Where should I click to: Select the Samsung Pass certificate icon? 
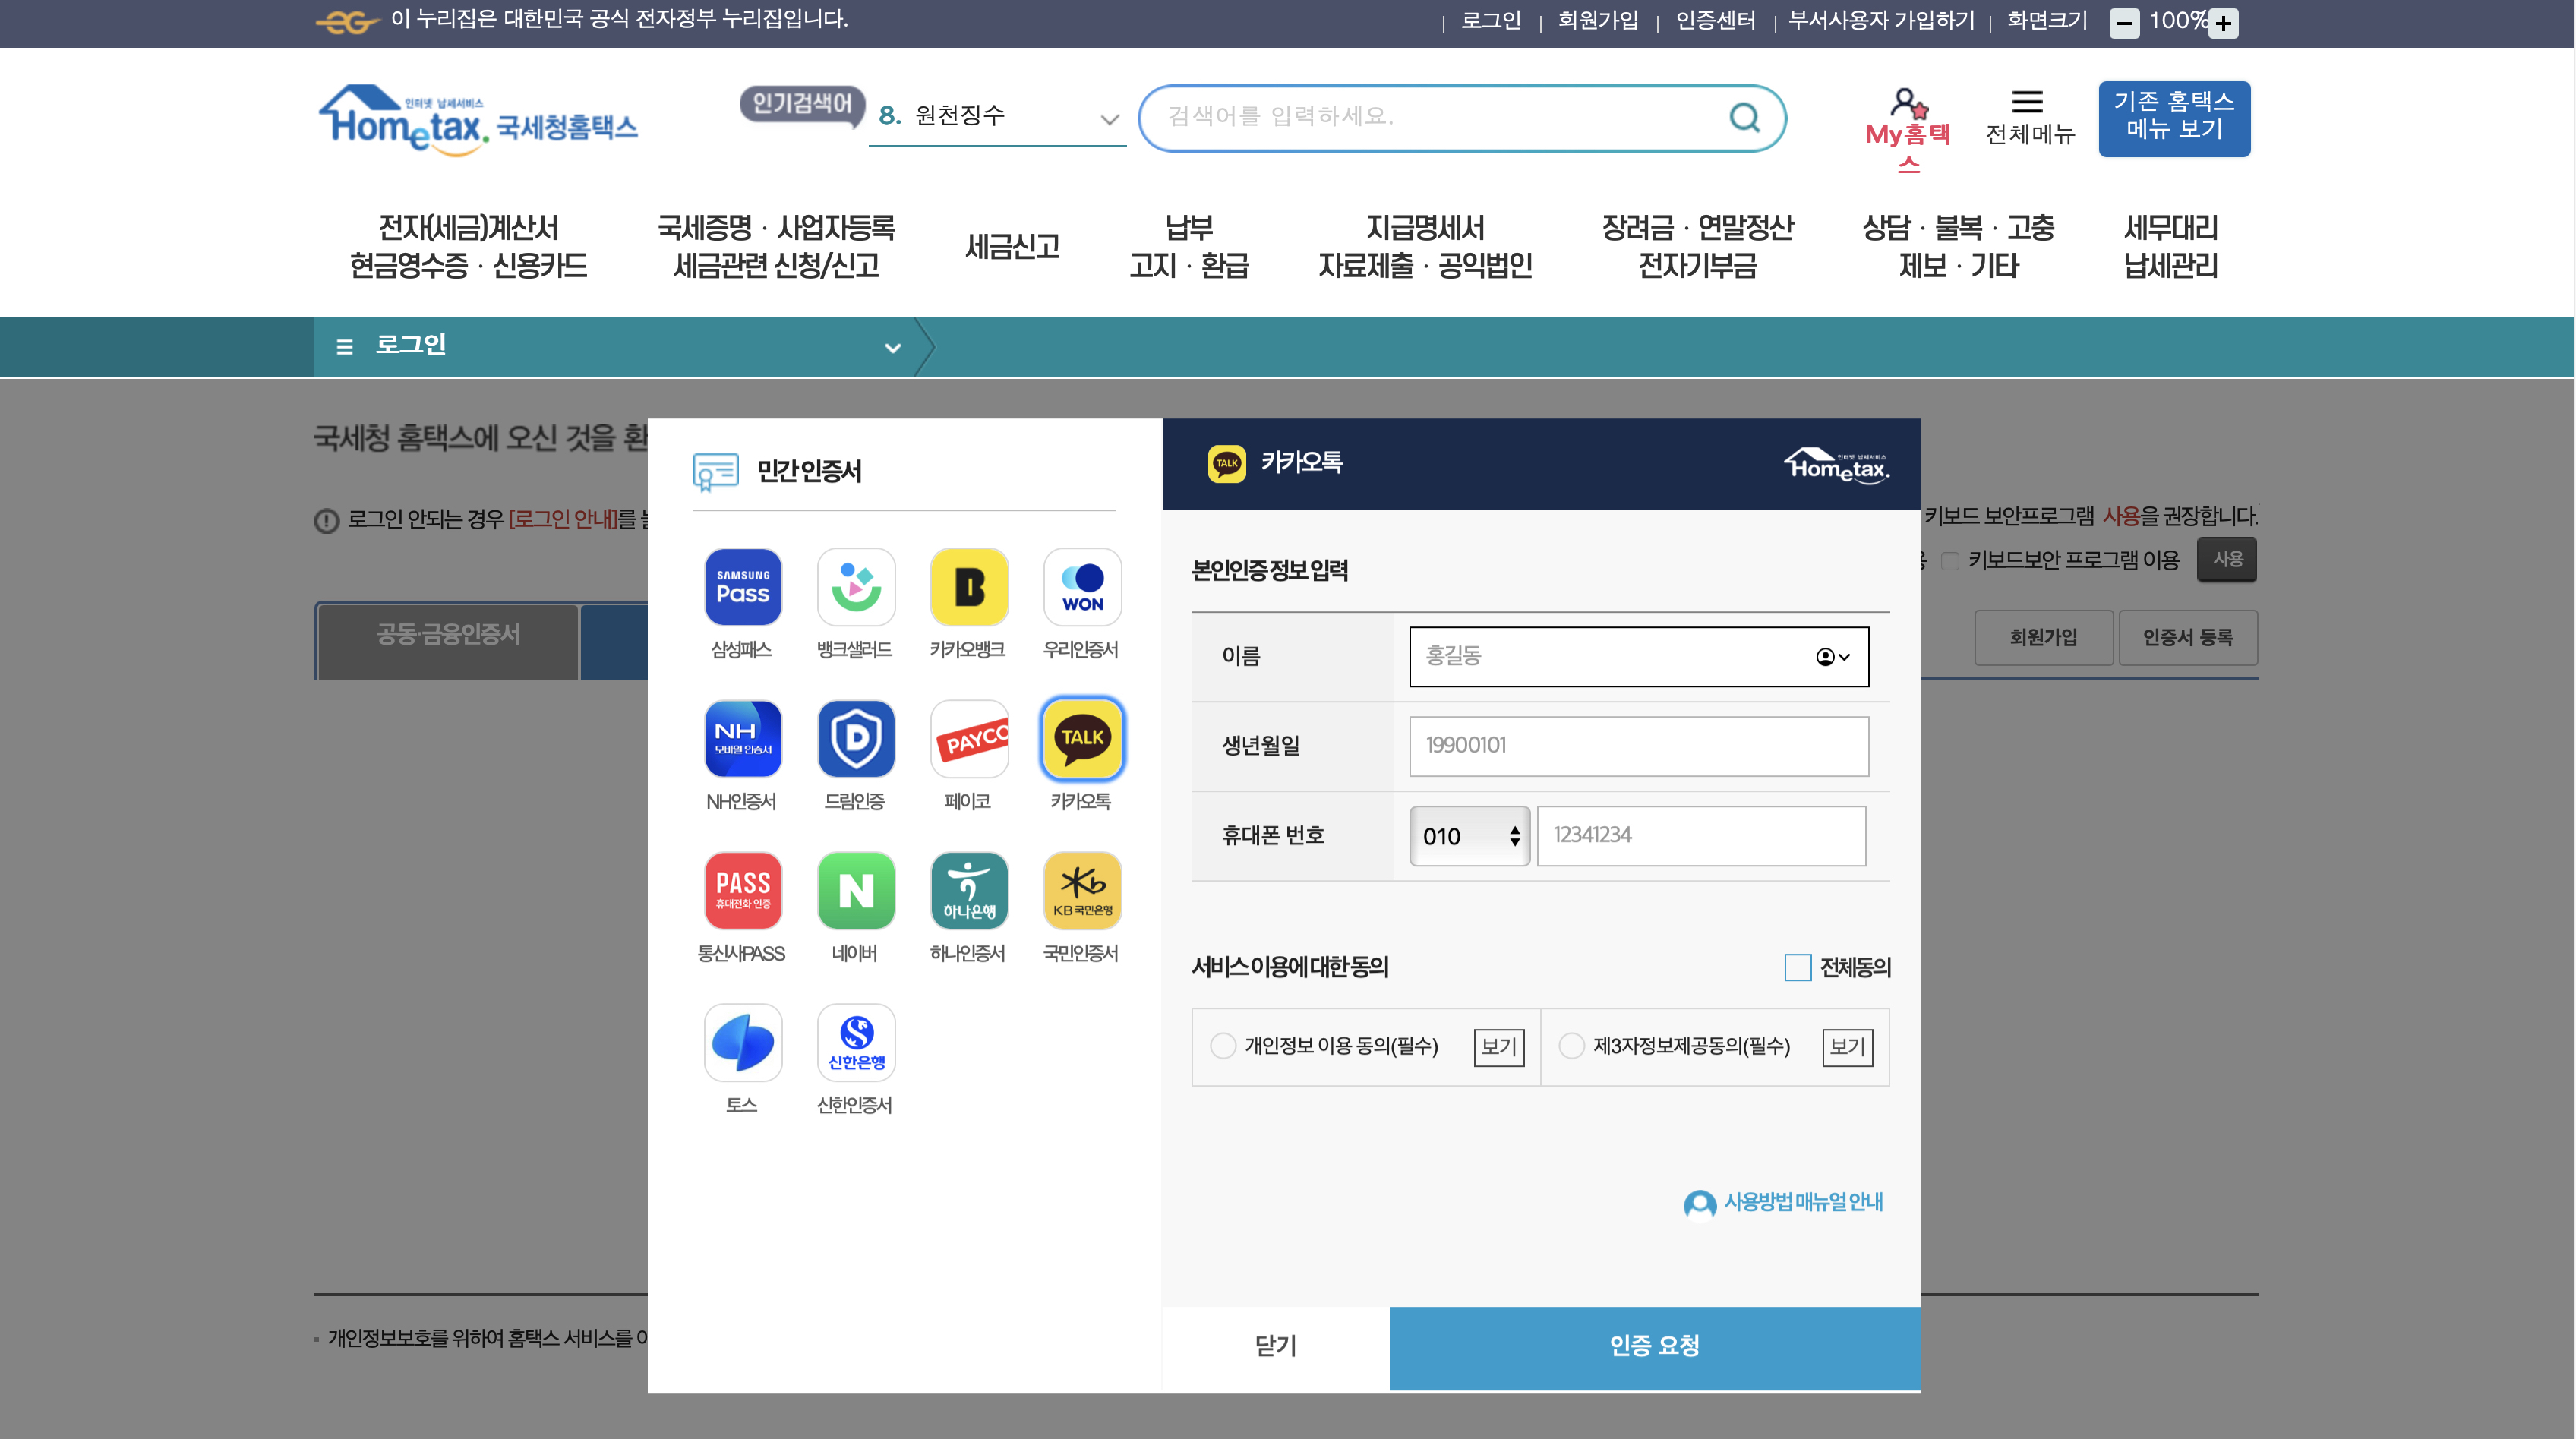[x=742, y=586]
